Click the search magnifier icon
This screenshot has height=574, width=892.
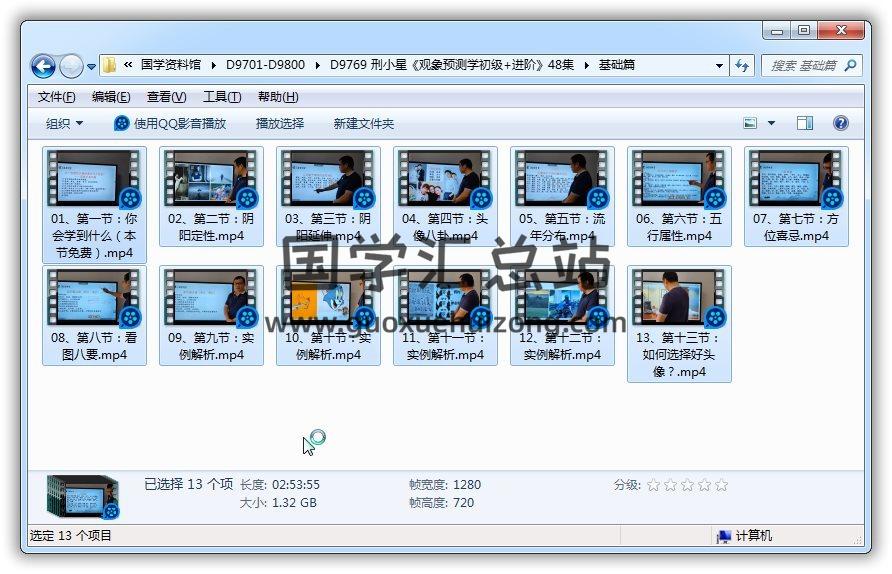[x=850, y=66]
